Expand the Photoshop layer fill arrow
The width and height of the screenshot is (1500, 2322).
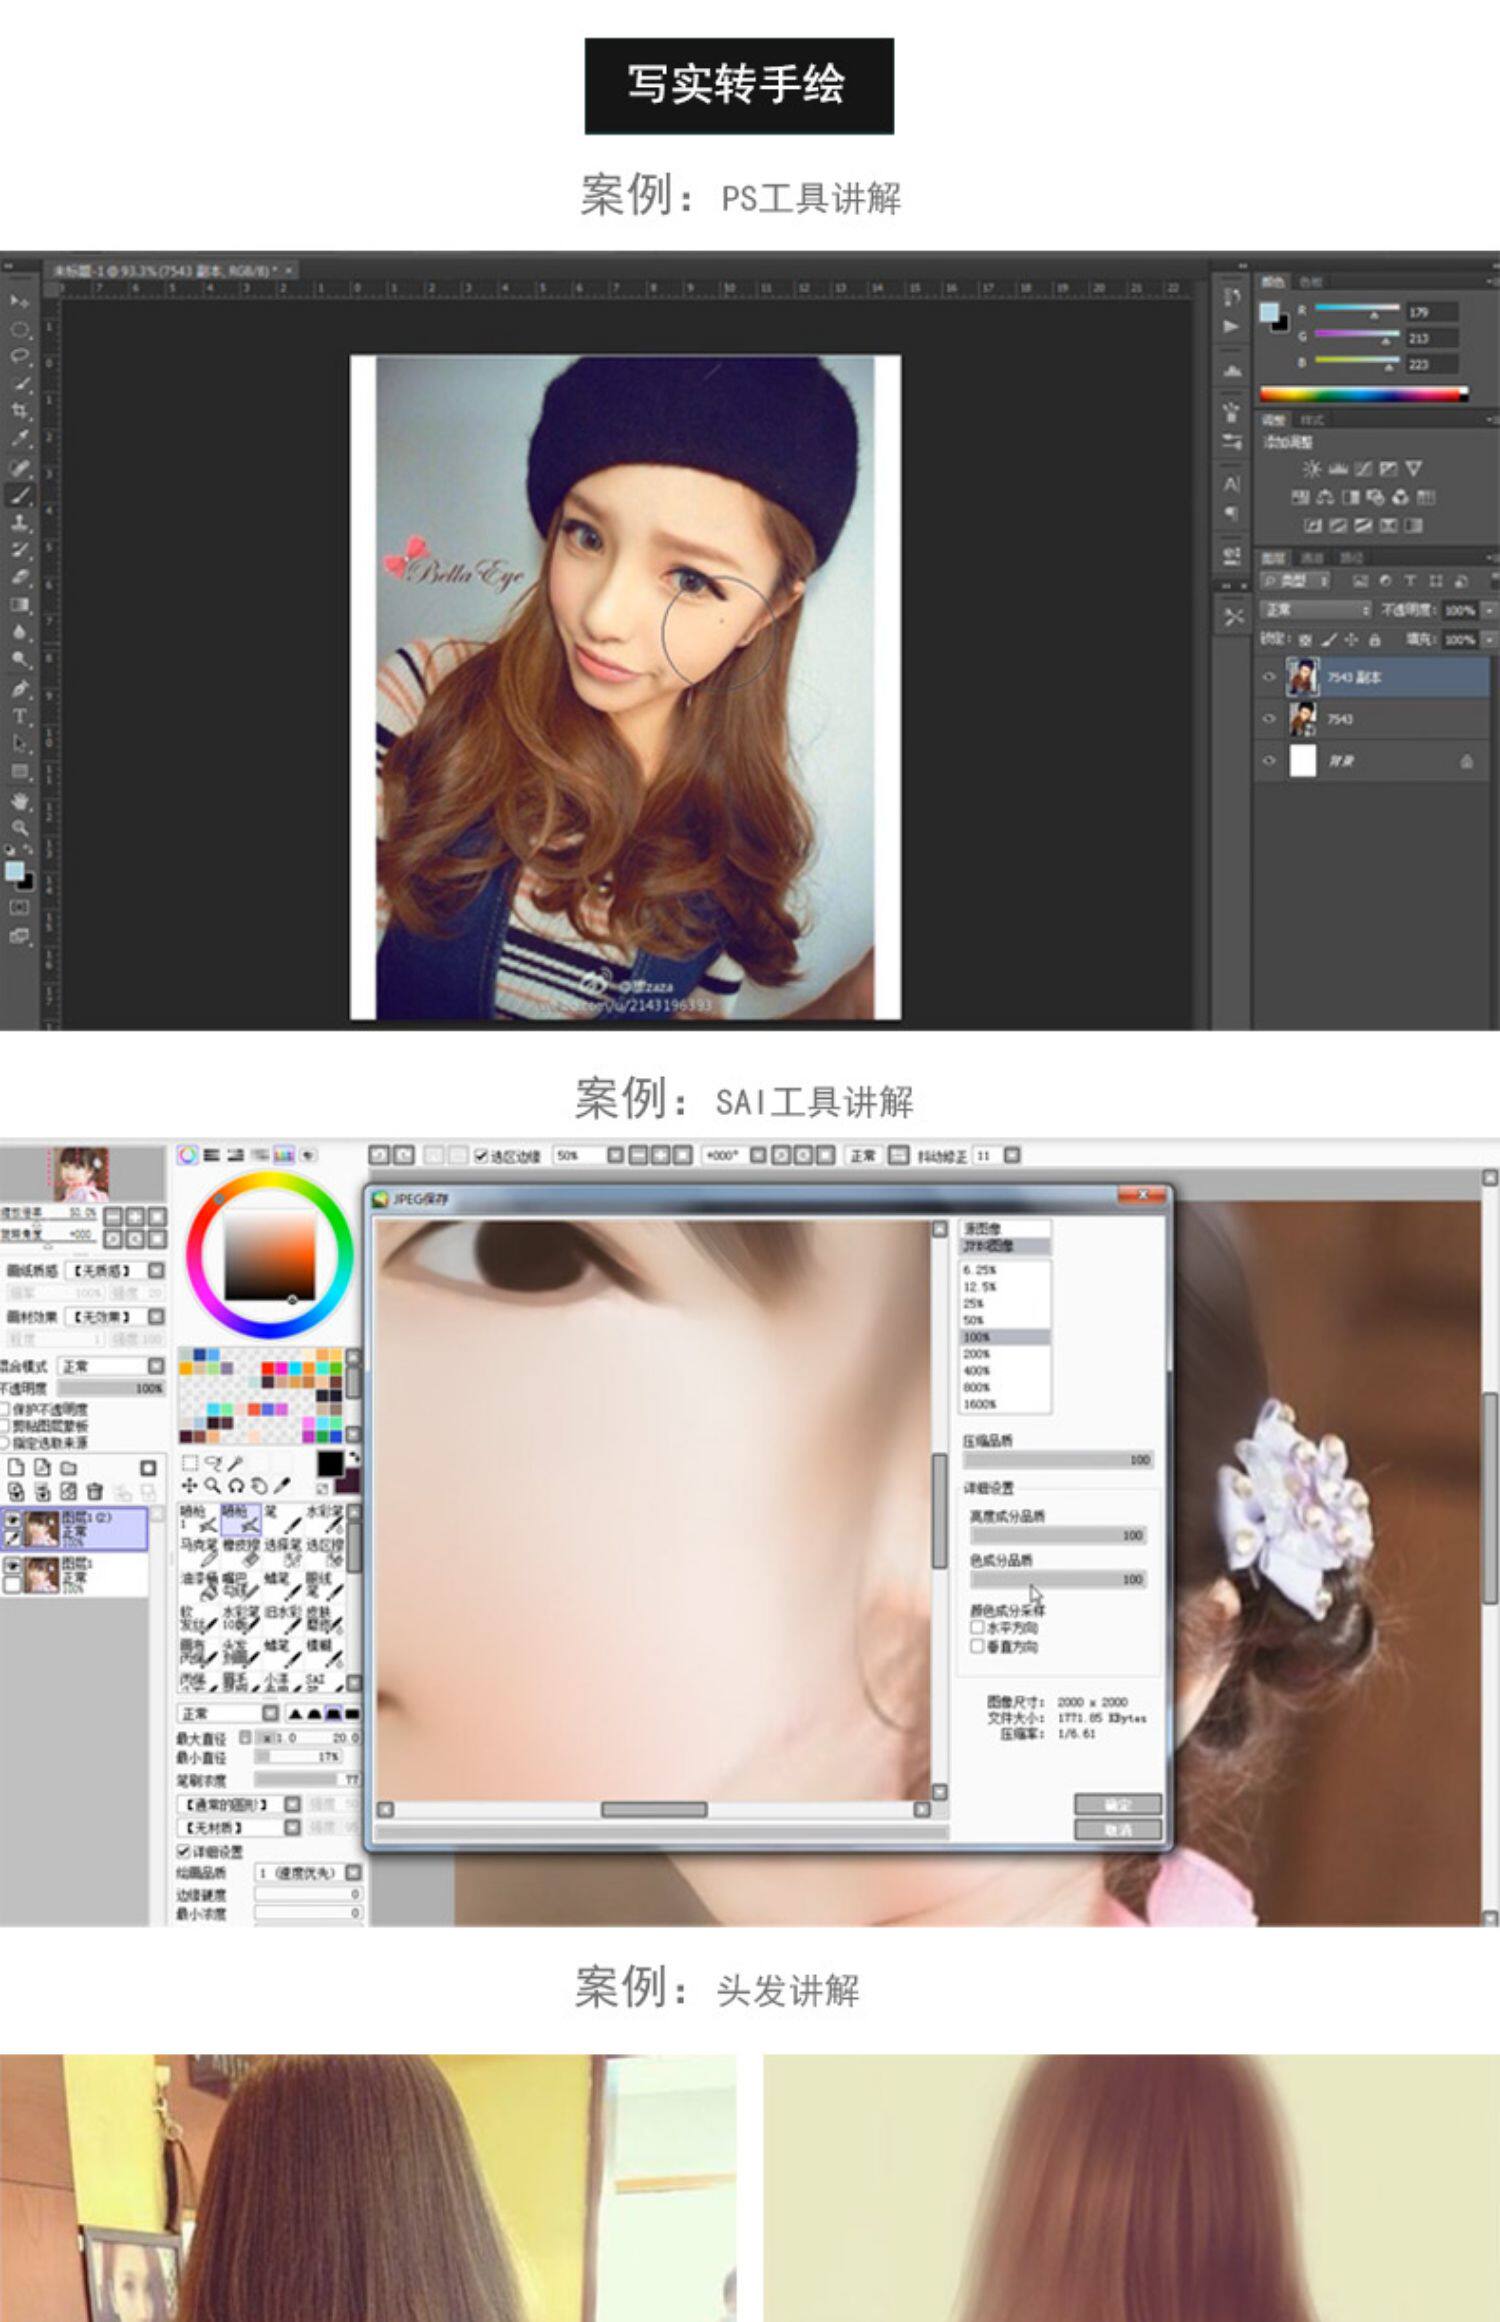click(1489, 640)
